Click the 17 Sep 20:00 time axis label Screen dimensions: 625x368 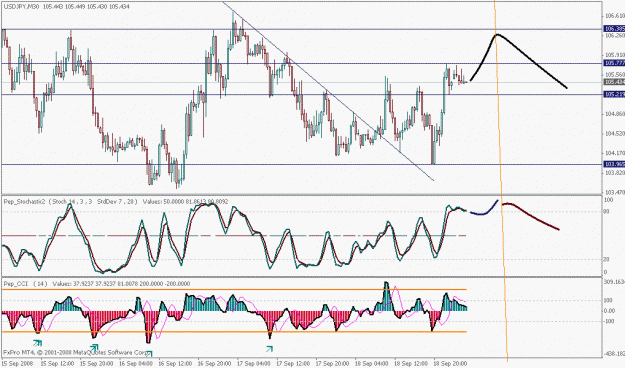[x=331, y=364]
